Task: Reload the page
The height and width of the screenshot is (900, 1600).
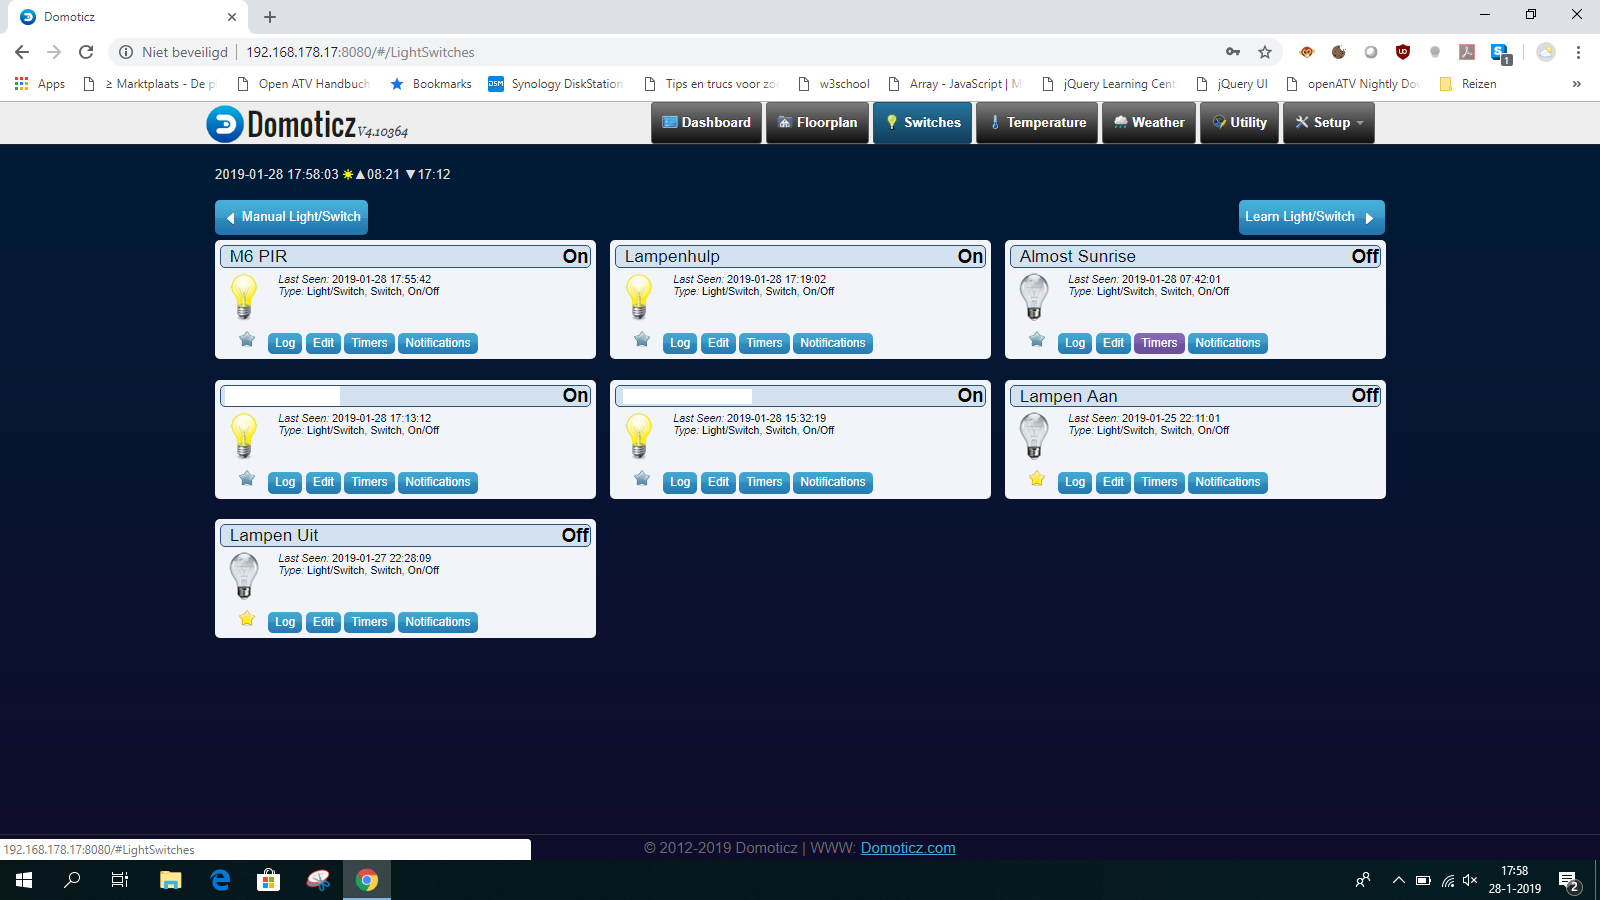Action: pyautogui.click(x=86, y=52)
